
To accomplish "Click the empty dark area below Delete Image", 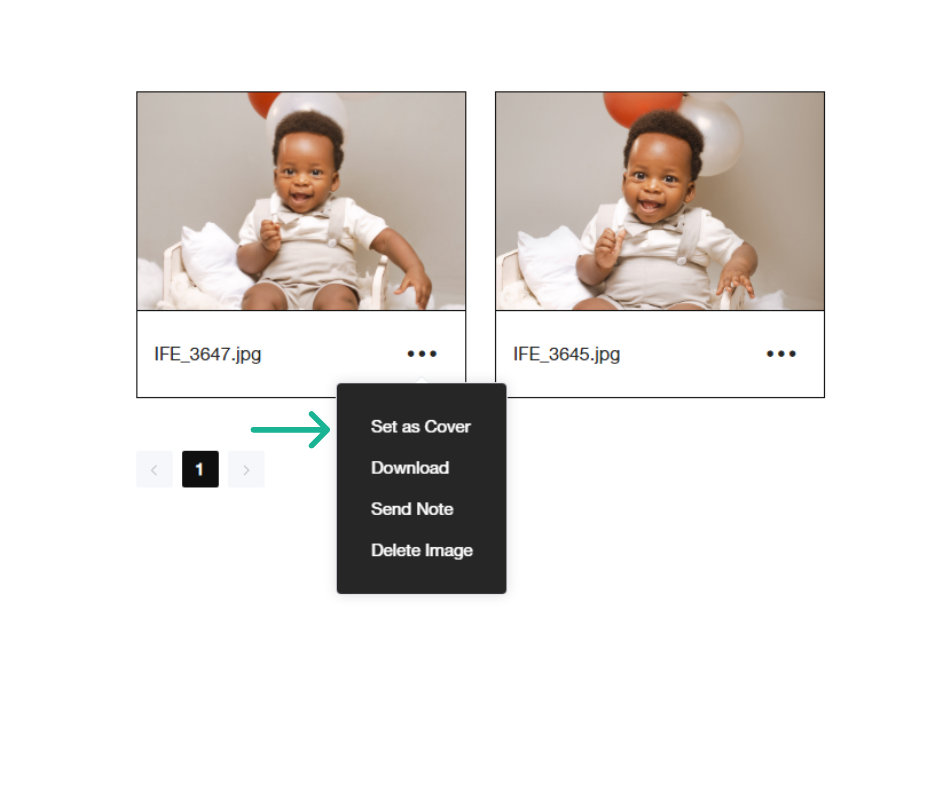I will pos(421,578).
